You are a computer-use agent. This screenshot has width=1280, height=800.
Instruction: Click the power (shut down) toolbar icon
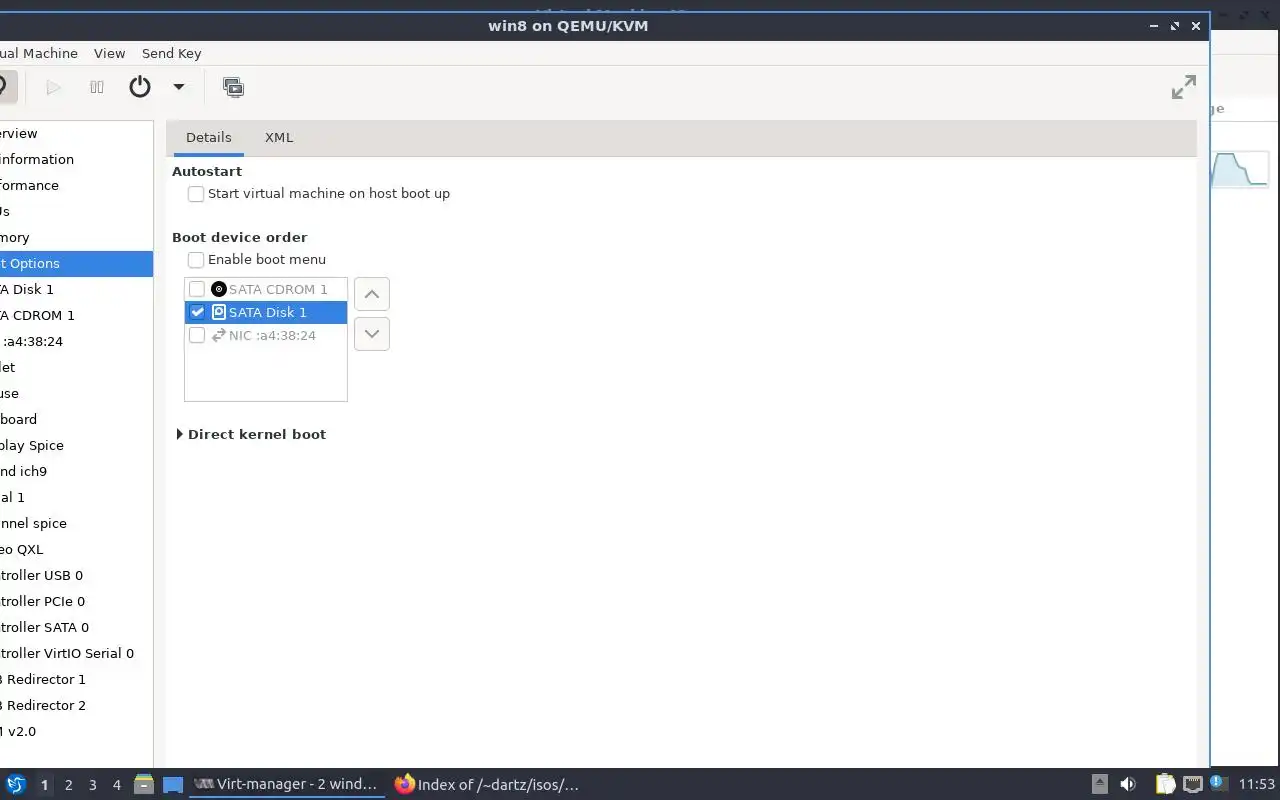tap(140, 87)
